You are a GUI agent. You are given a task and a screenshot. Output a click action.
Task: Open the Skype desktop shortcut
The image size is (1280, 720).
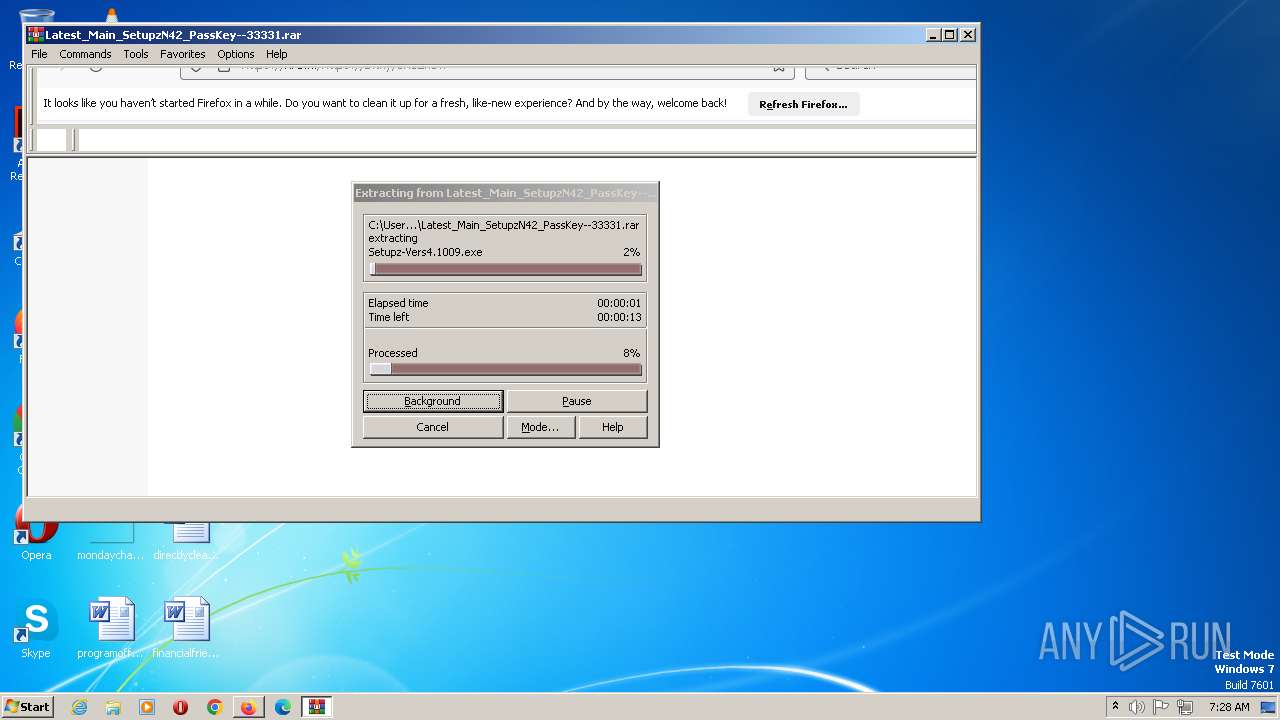click(x=36, y=630)
